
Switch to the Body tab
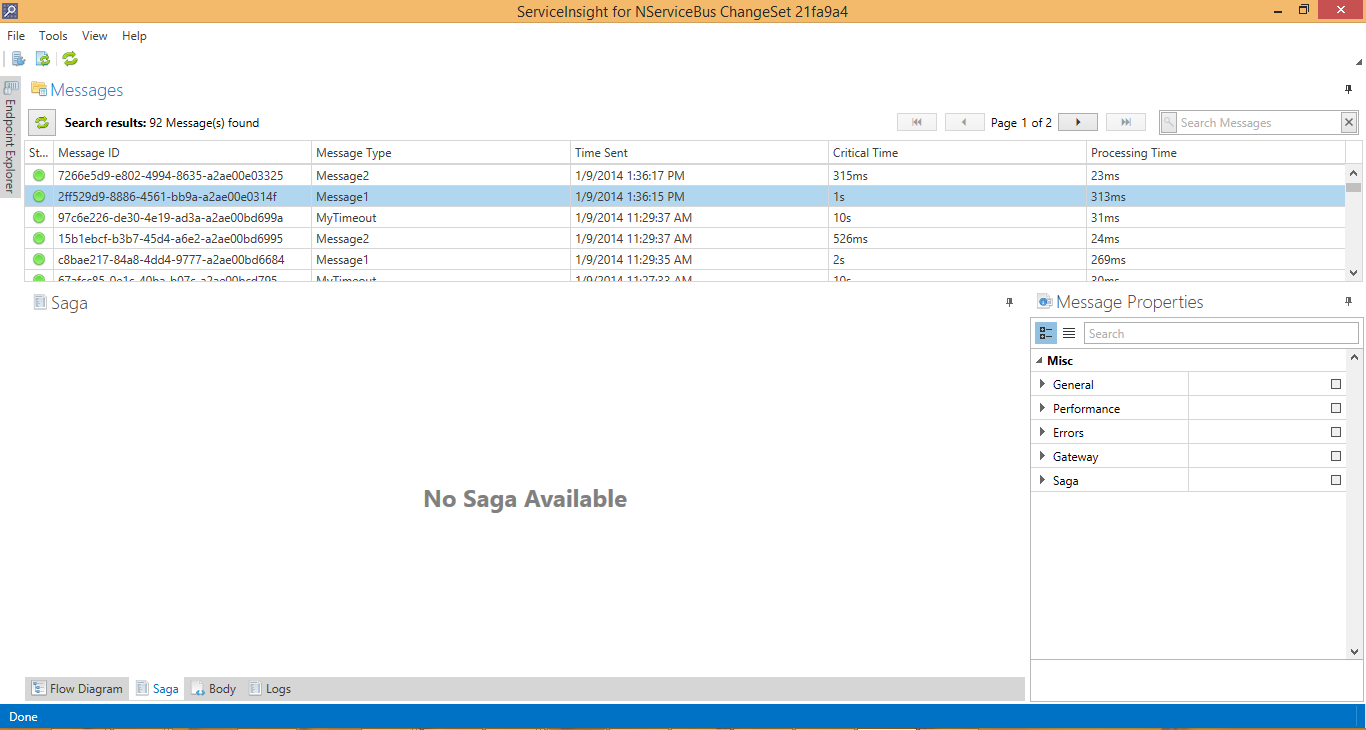(x=214, y=689)
